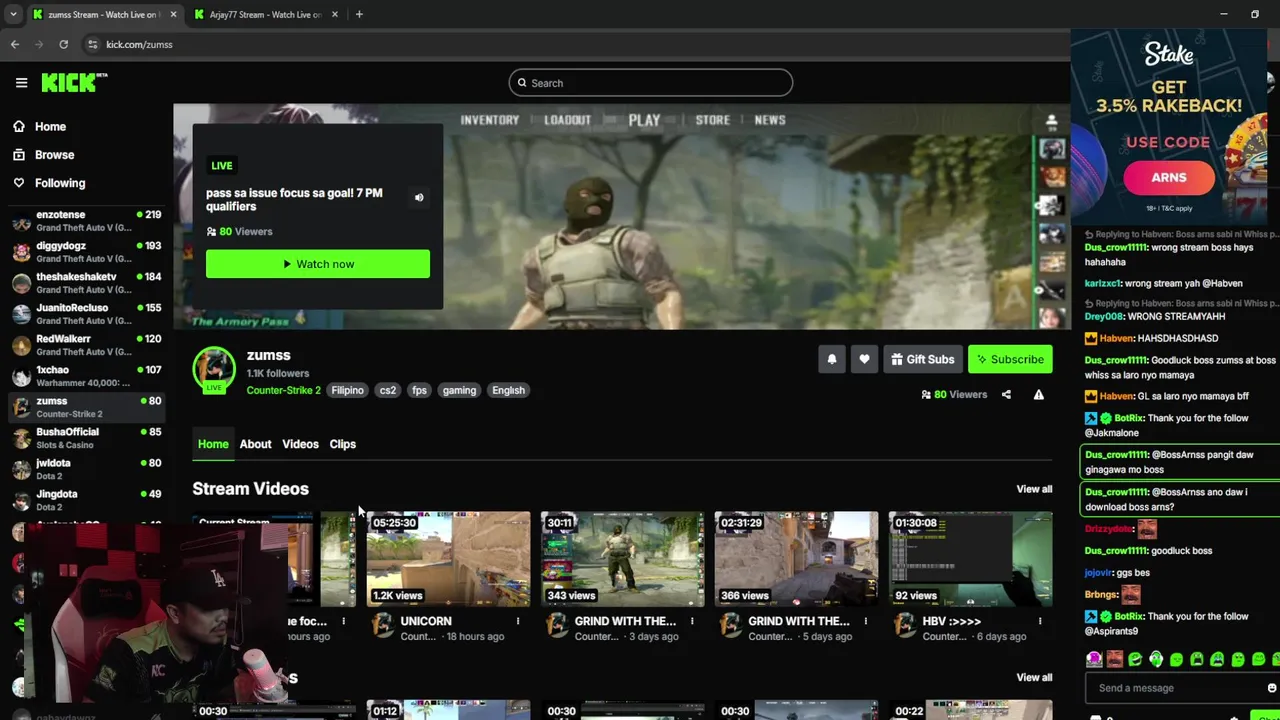
Task: Mute the stream preview sound
Action: click(x=419, y=198)
